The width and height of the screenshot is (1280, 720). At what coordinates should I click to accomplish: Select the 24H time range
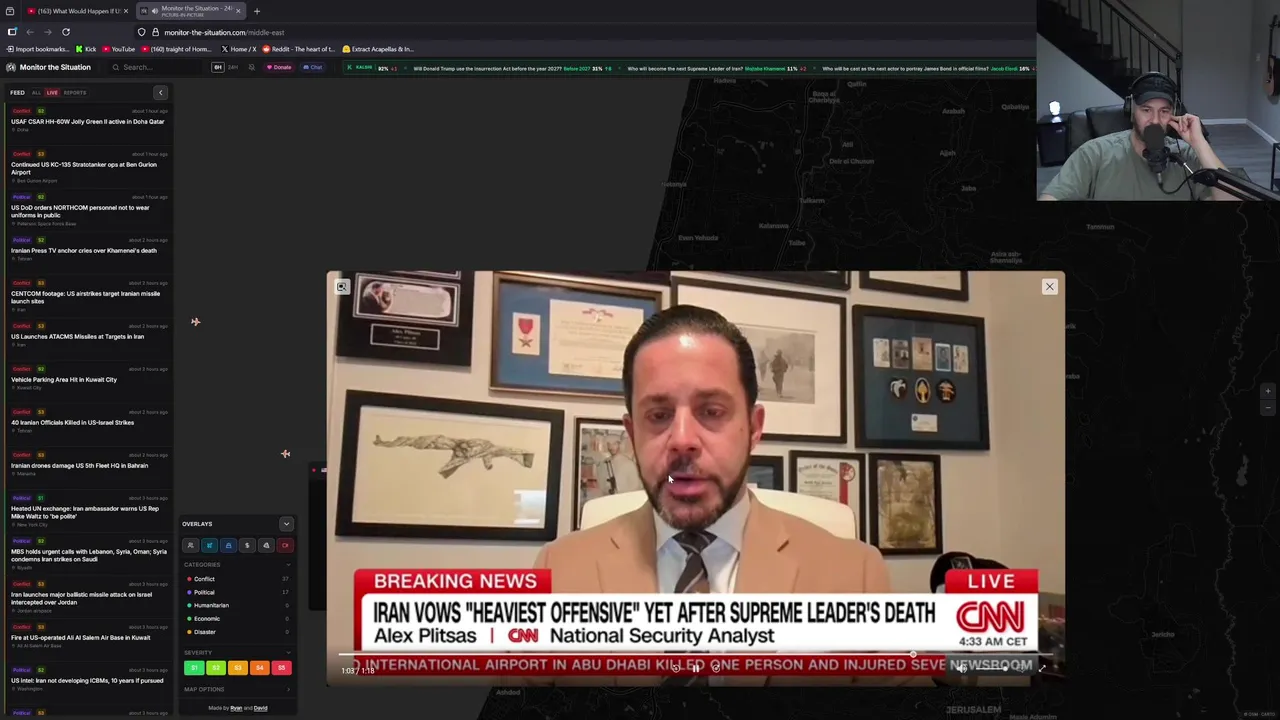coord(233,67)
